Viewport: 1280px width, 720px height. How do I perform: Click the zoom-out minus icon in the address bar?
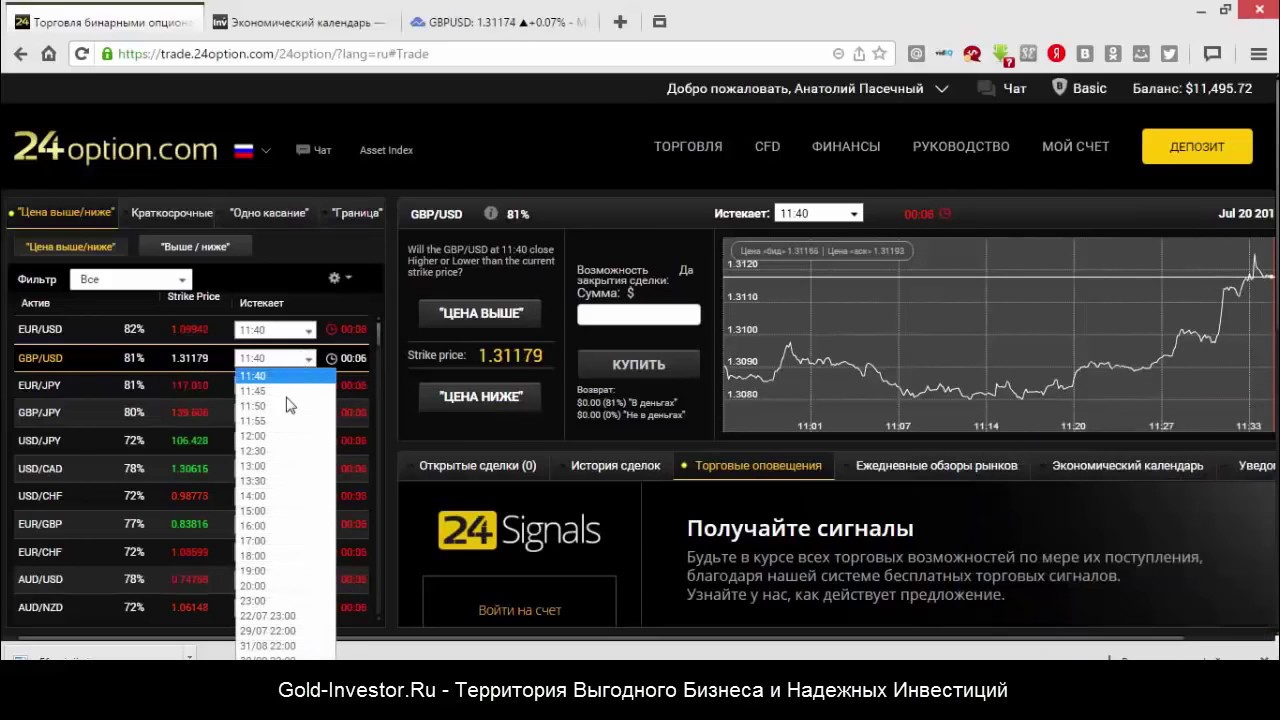pos(838,54)
